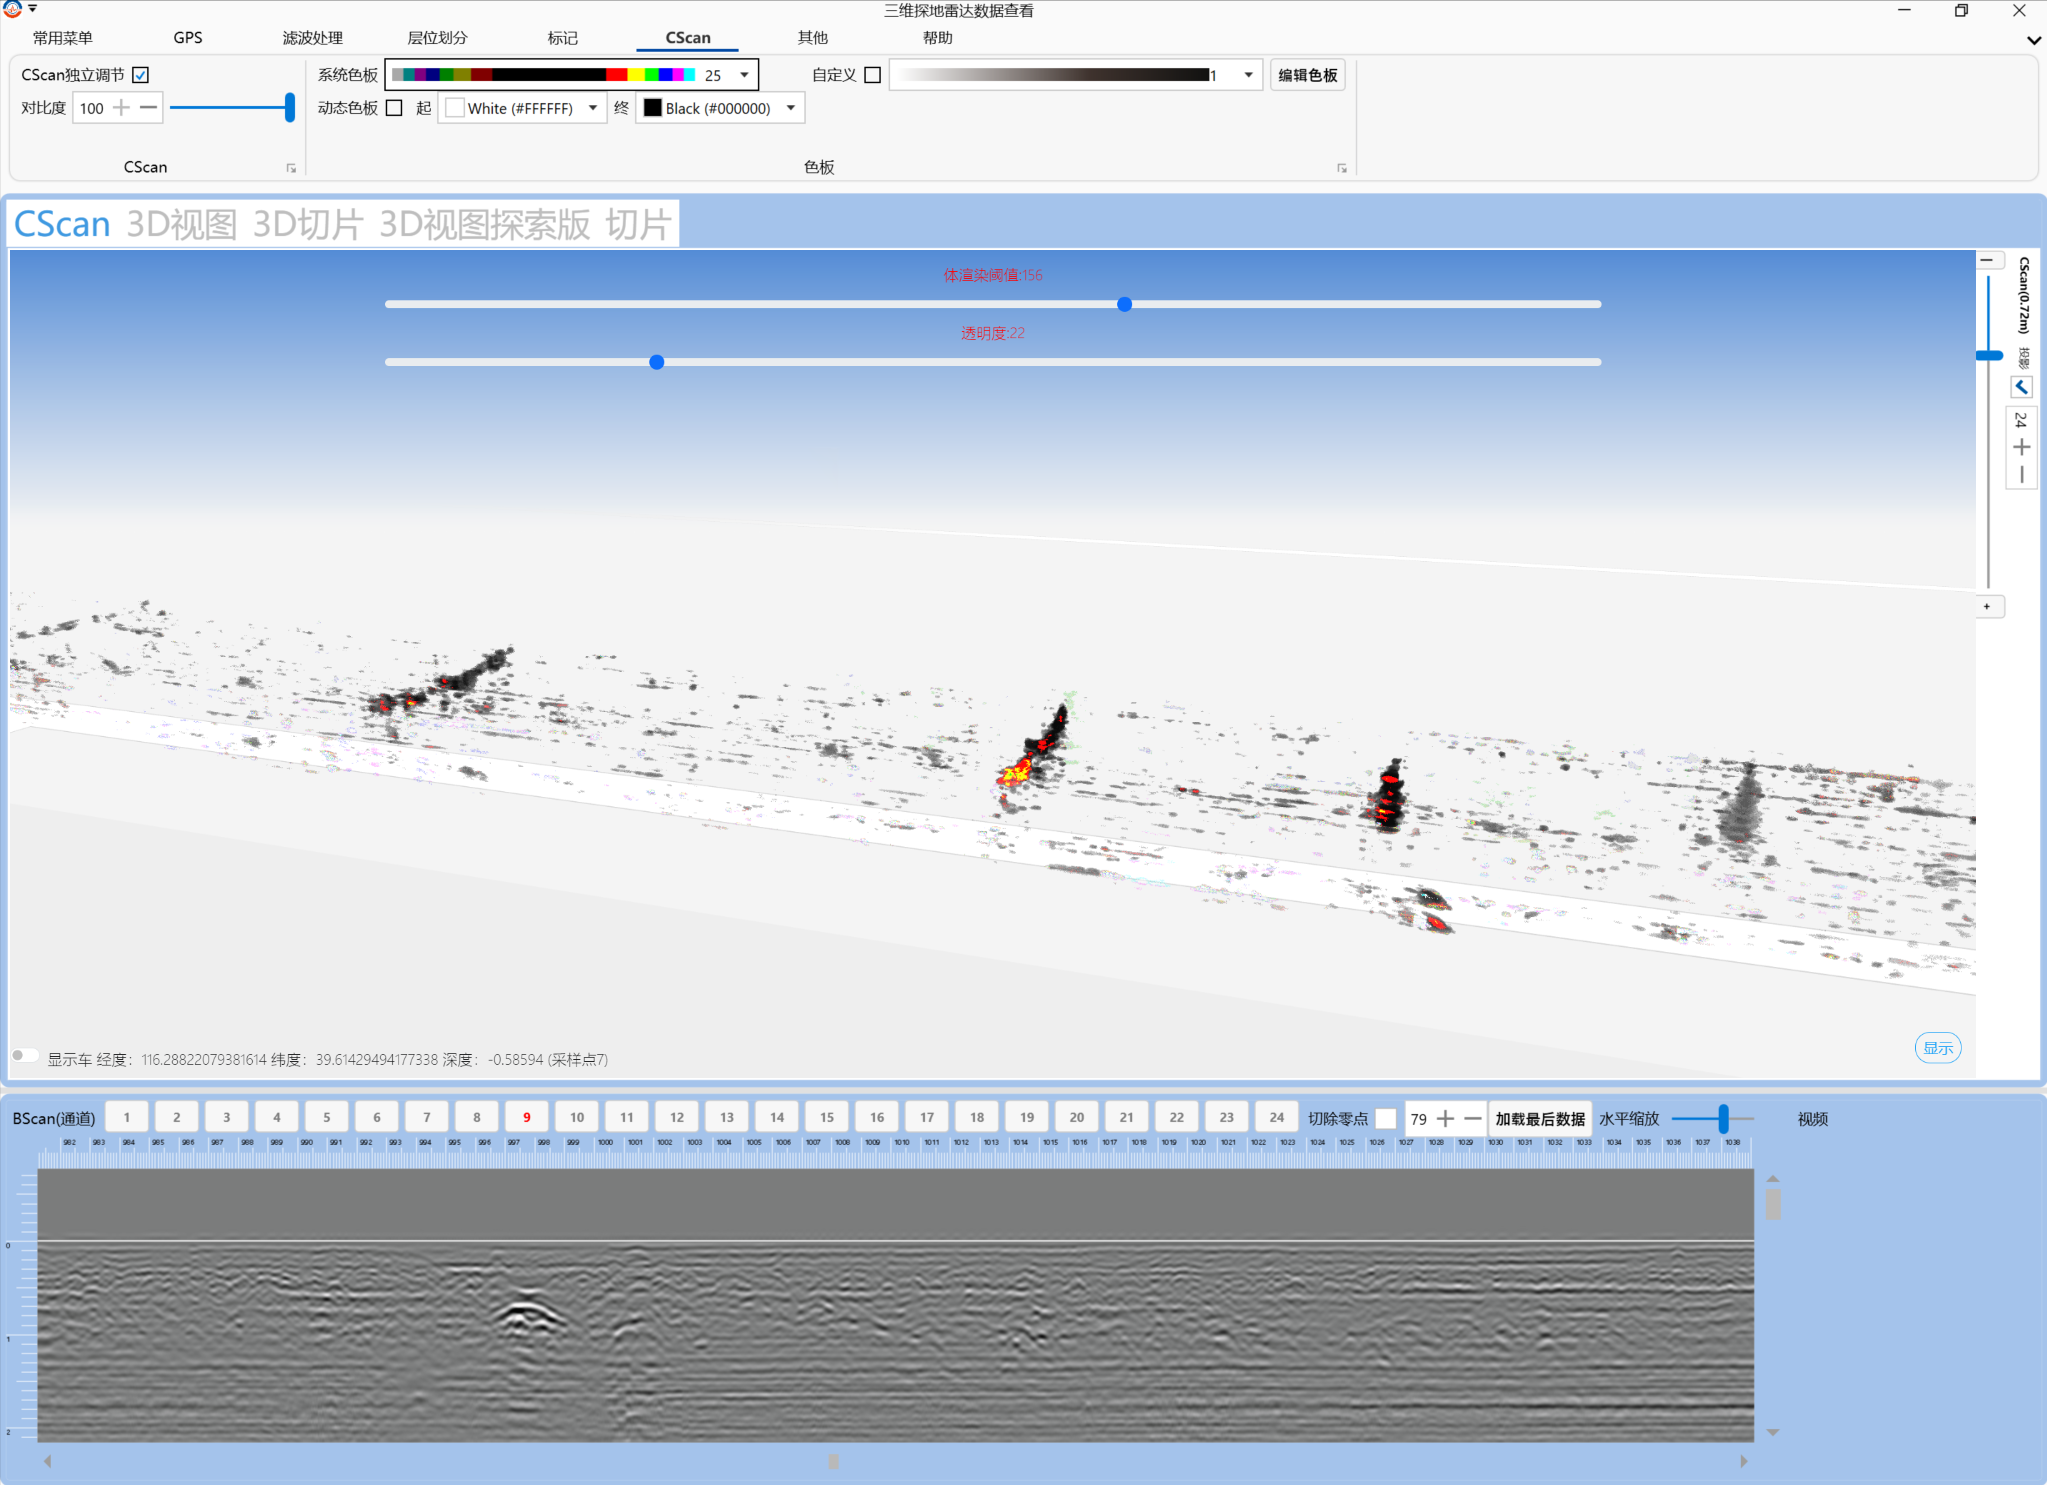Switch to the 3D切片 view tab
The image size is (2047, 1485).
tap(307, 224)
